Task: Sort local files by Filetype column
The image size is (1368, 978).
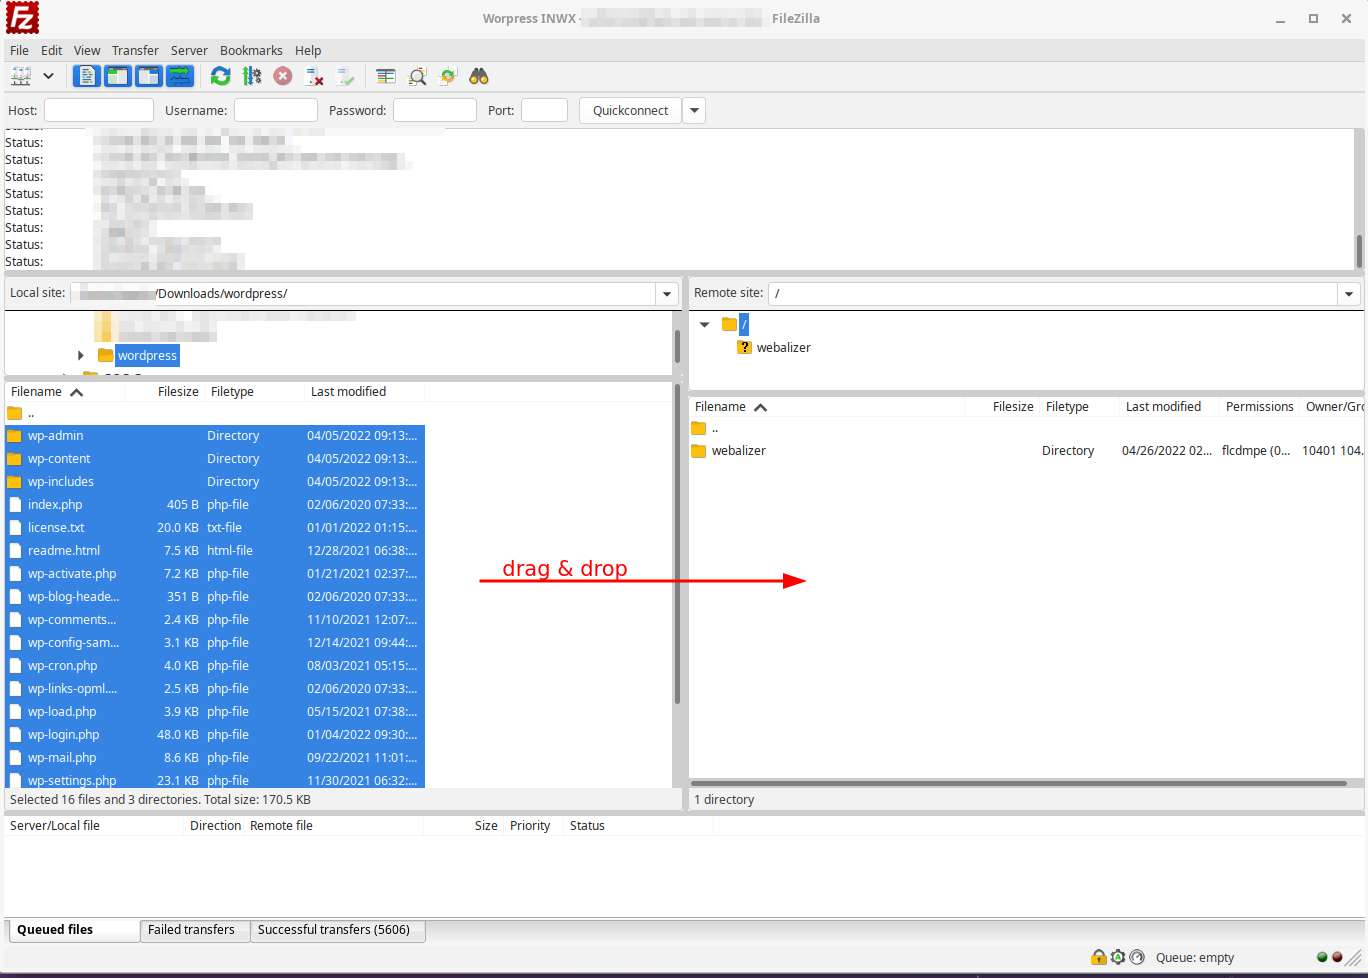Action: [232, 392]
